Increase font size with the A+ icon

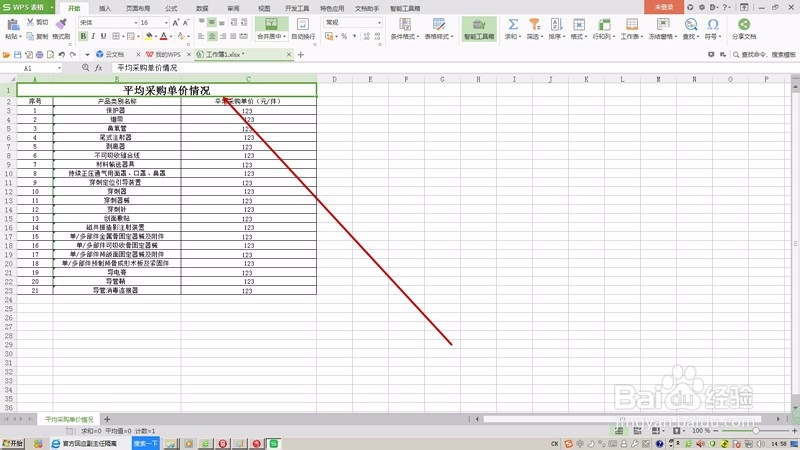[x=176, y=22]
